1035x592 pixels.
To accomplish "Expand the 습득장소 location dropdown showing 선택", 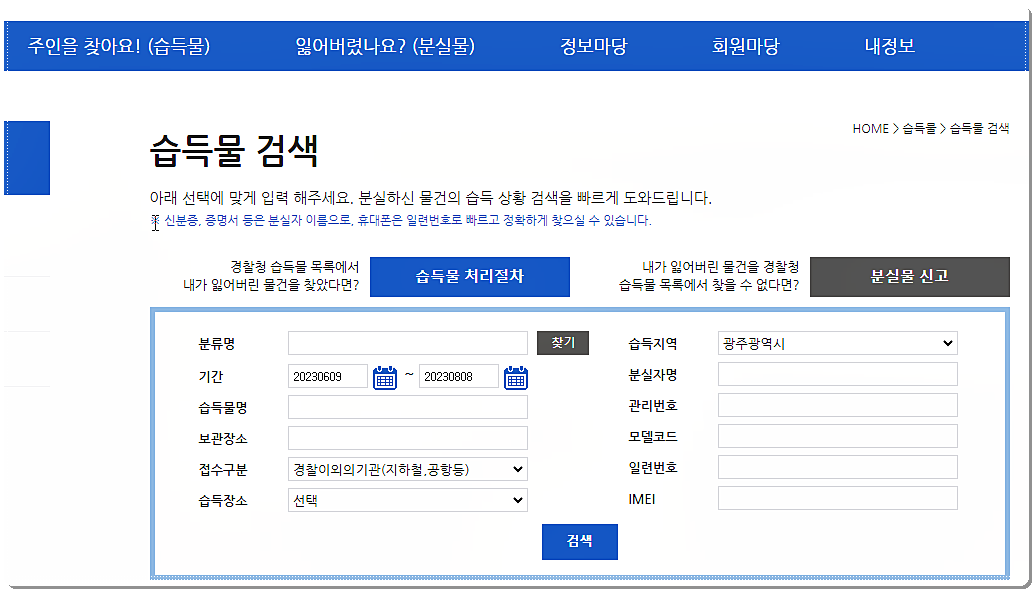I will 407,499.
